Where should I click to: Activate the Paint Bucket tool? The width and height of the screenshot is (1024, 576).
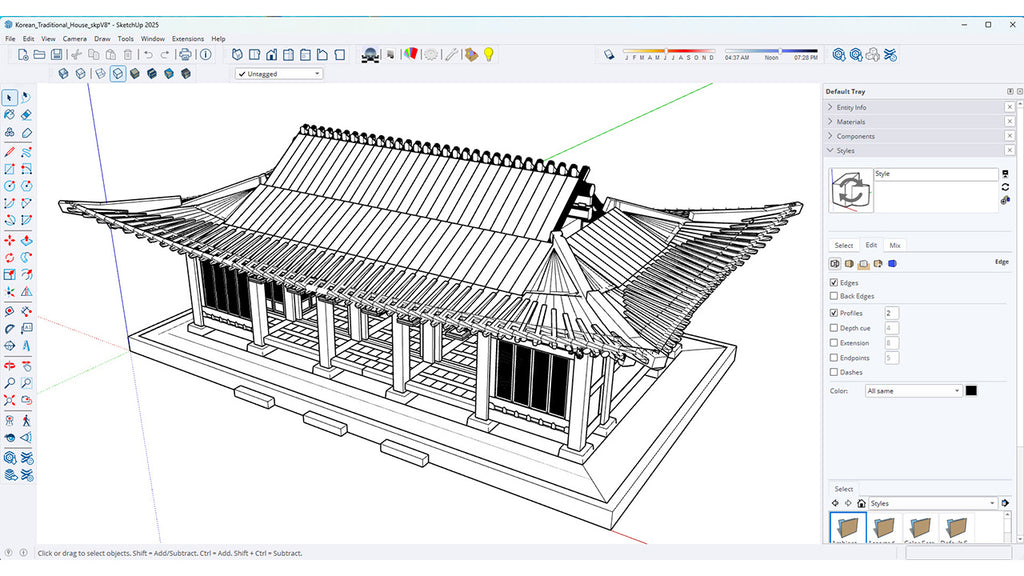pyautogui.click(x=11, y=115)
